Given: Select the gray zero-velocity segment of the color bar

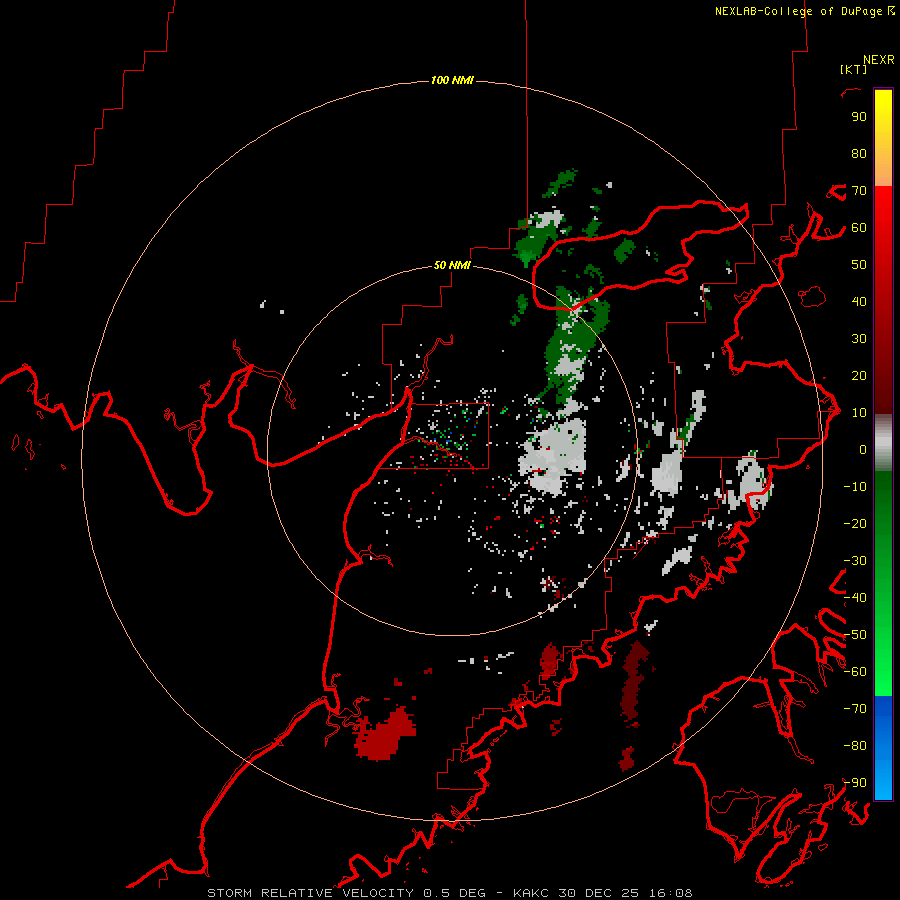Looking at the screenshot, I should (x=883, y=443).
